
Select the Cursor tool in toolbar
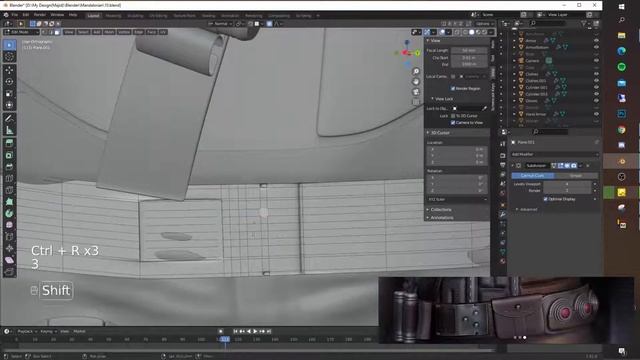[9, 57]
